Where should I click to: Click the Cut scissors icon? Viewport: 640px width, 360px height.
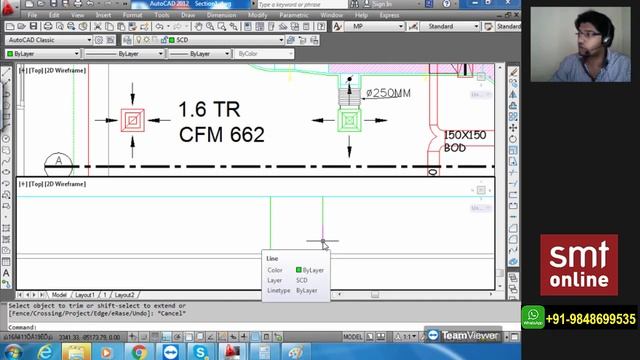point(98,27)
